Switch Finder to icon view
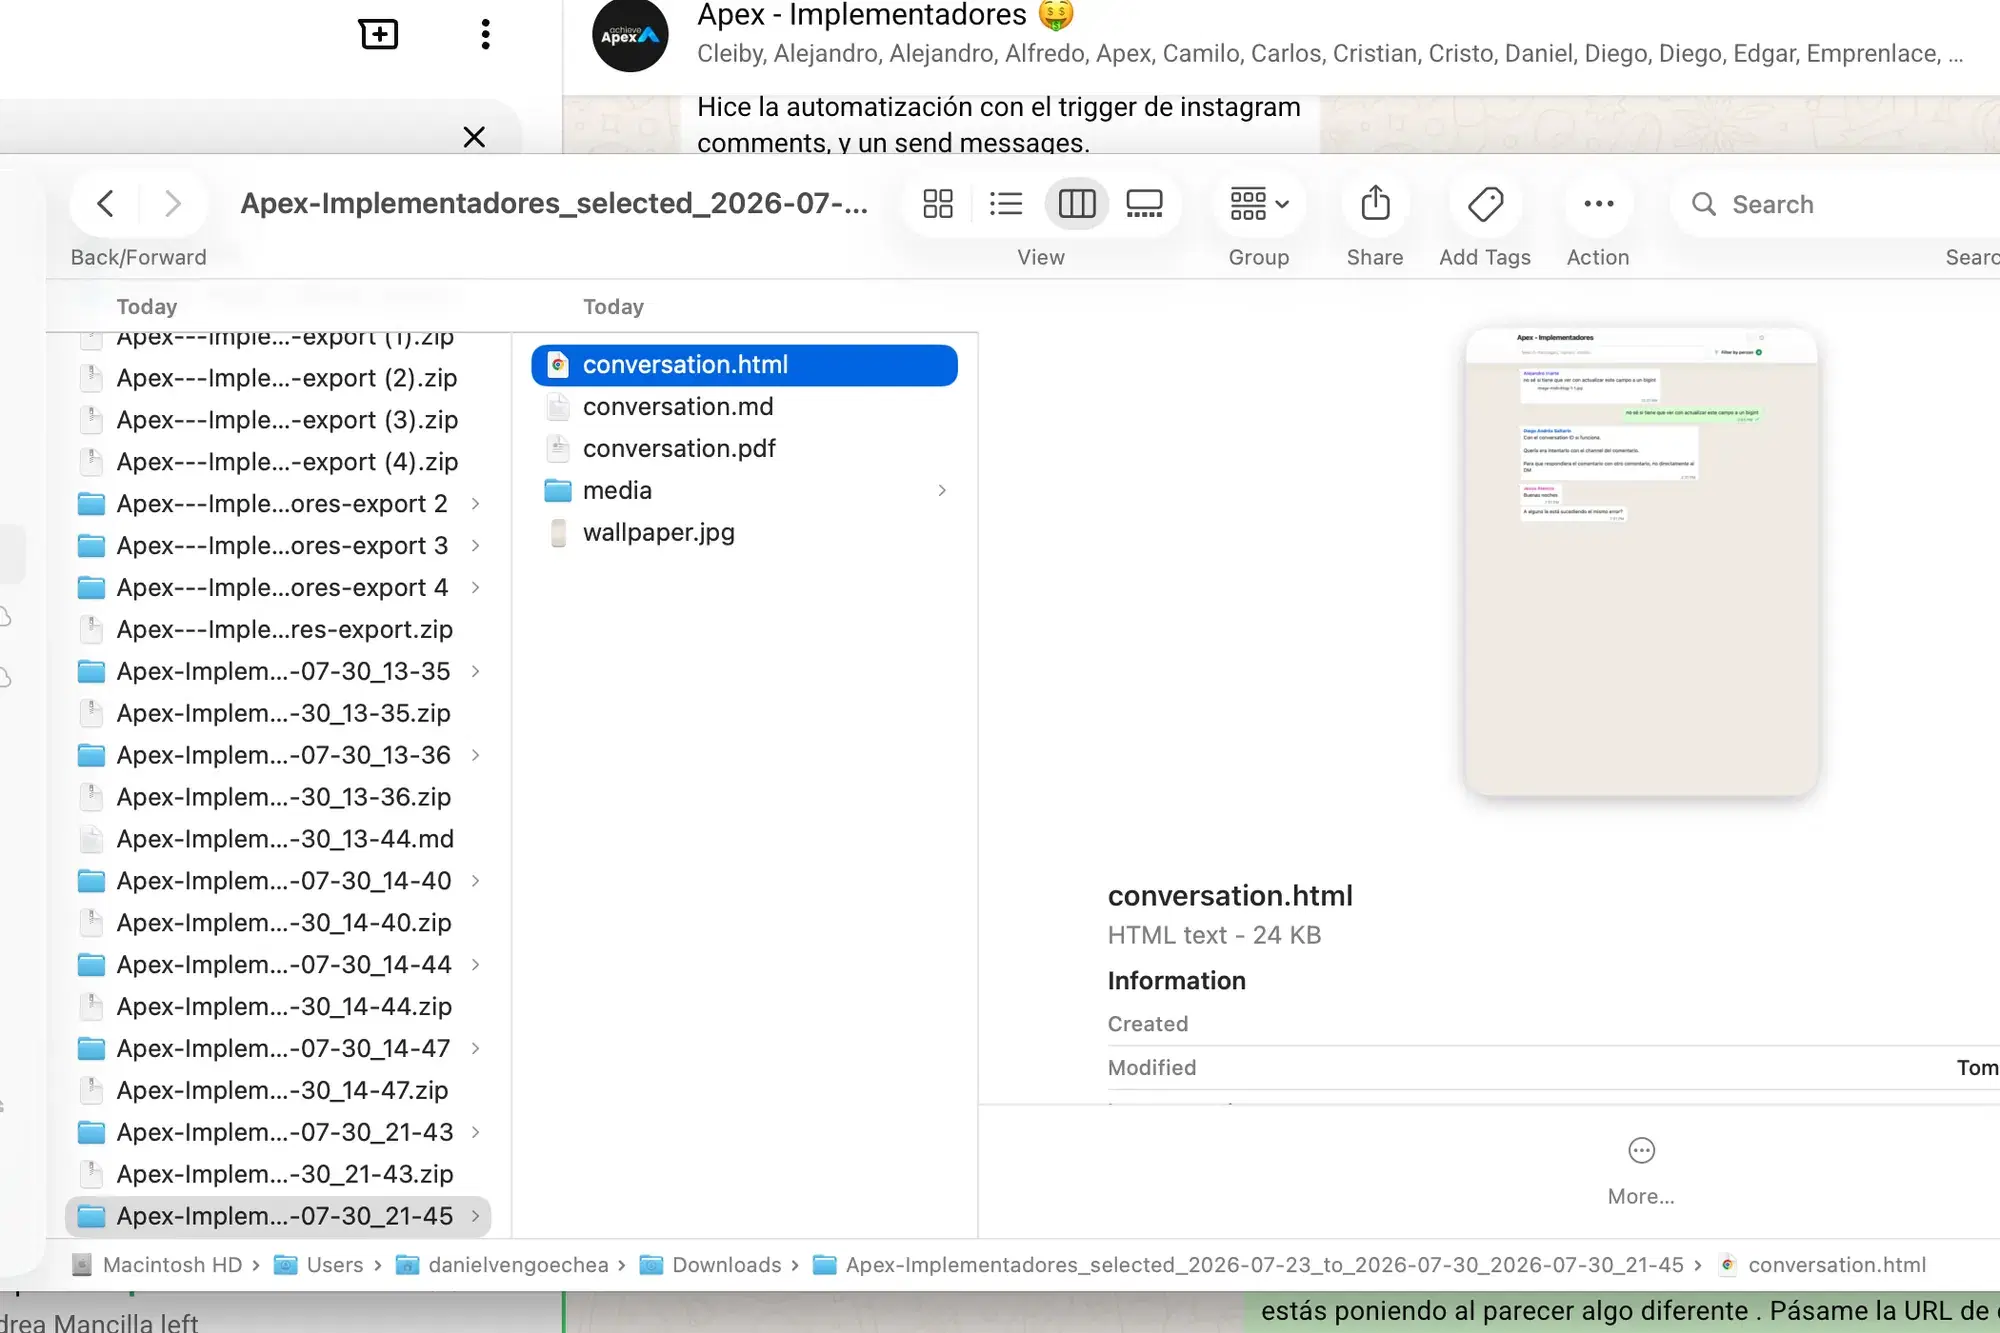Screen dimensions: 2000x1333 (938, 204)
